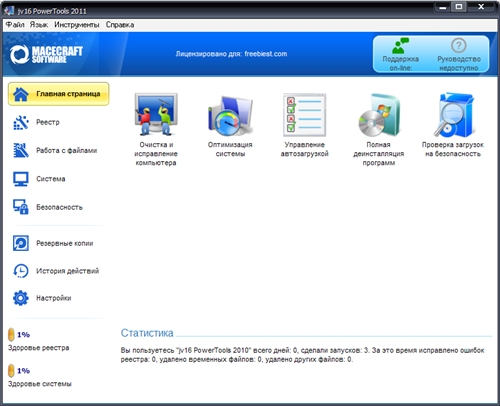Open the full program uninstaller disc icon
Screen dimensions: 500x406
[379, 115]
